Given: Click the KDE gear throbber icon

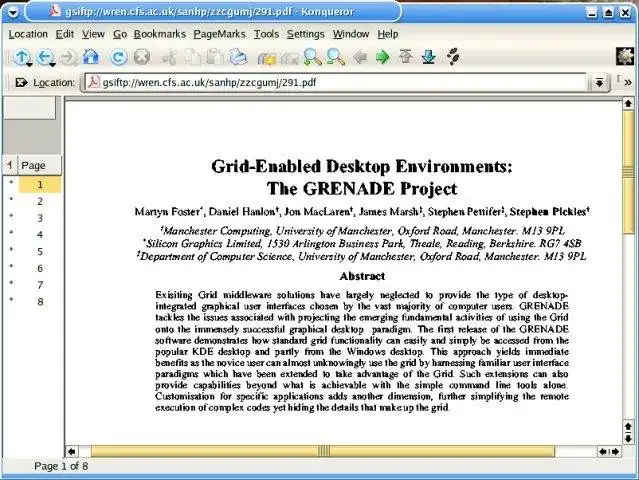Looking at the screenshot, I should (626, 56).
